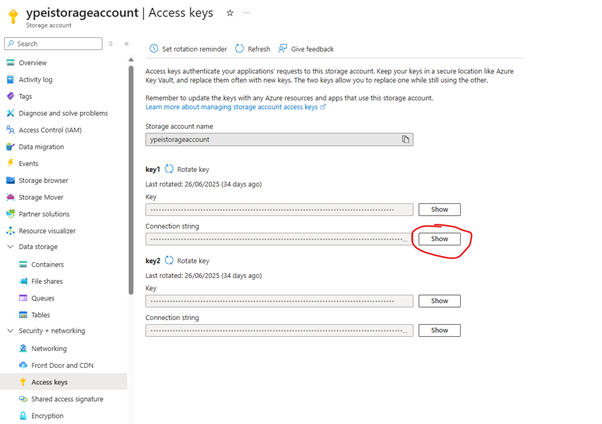Click the Diagnose and solve problems wrench icon
Viewport: 602px width, 424px height.
click(x=10, y=113)
